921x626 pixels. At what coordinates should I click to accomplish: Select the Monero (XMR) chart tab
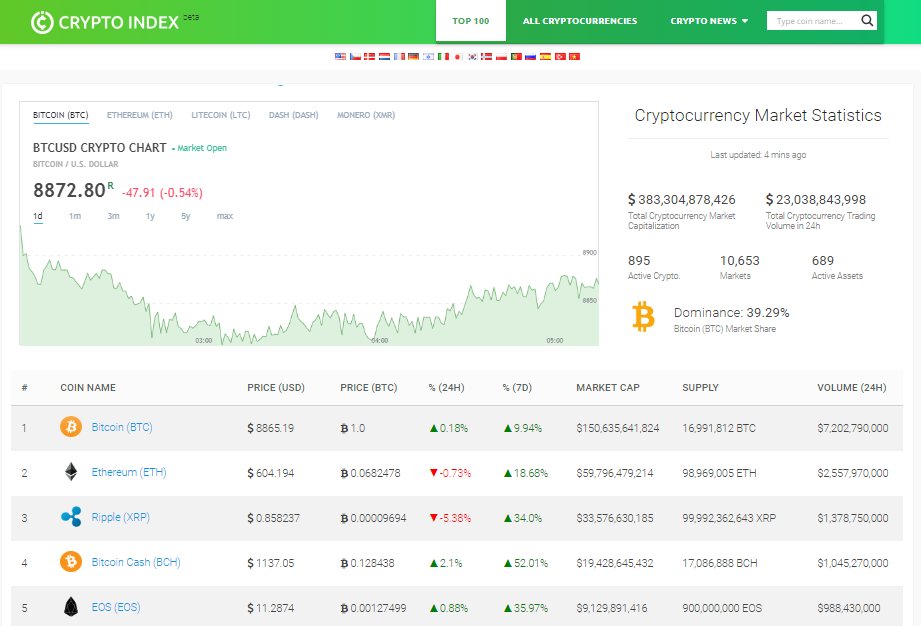(x=366, y=115)
